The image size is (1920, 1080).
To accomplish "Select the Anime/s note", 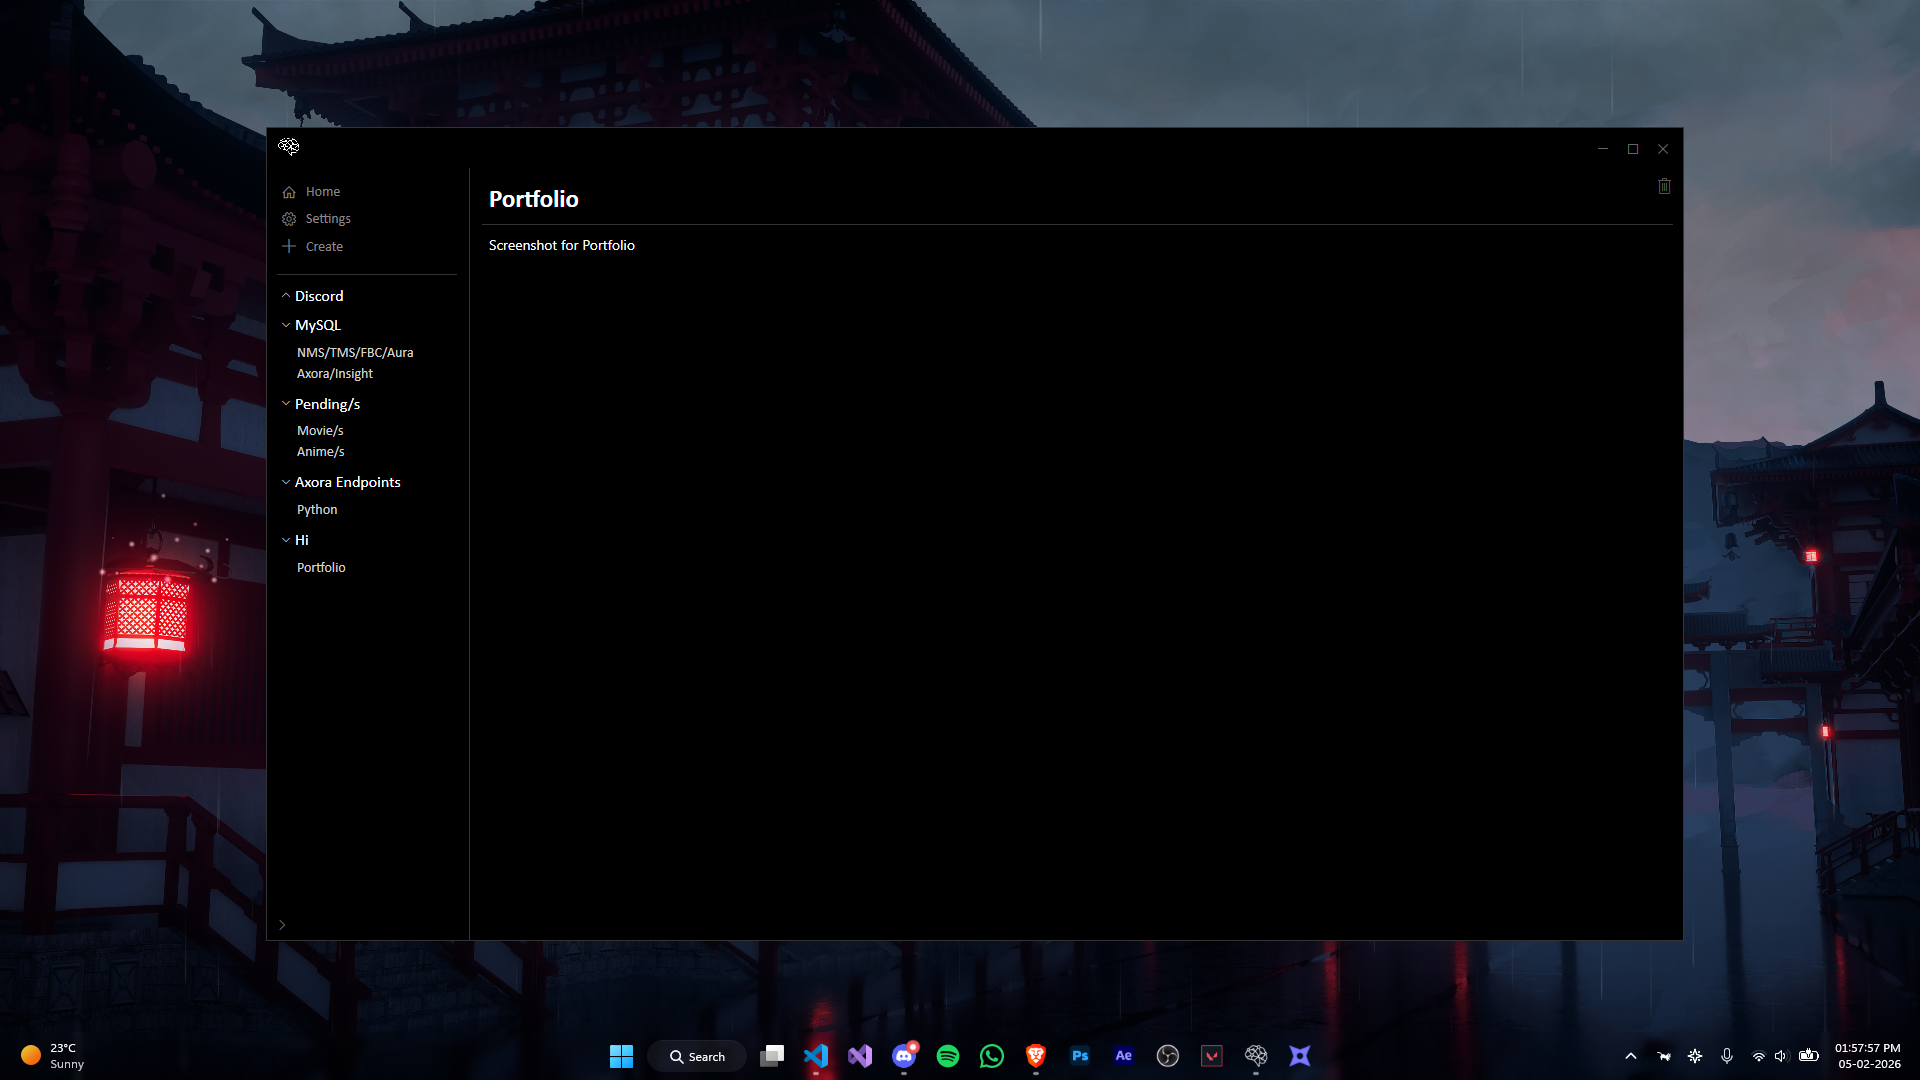I will click(x=320, y=452).
